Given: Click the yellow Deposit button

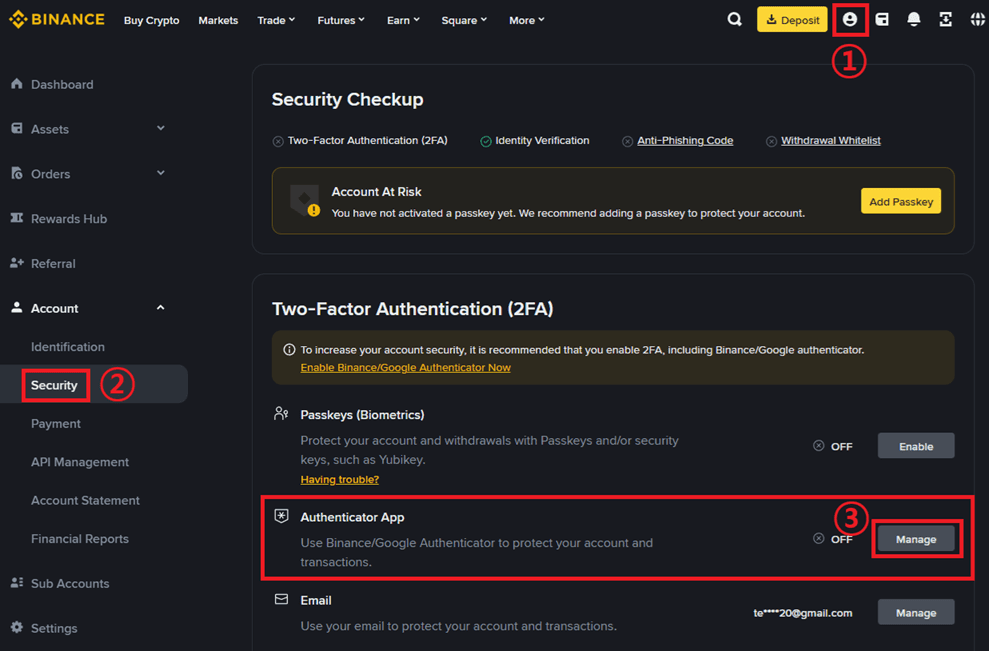Looking at the screenshot, I should coord(792,20).
